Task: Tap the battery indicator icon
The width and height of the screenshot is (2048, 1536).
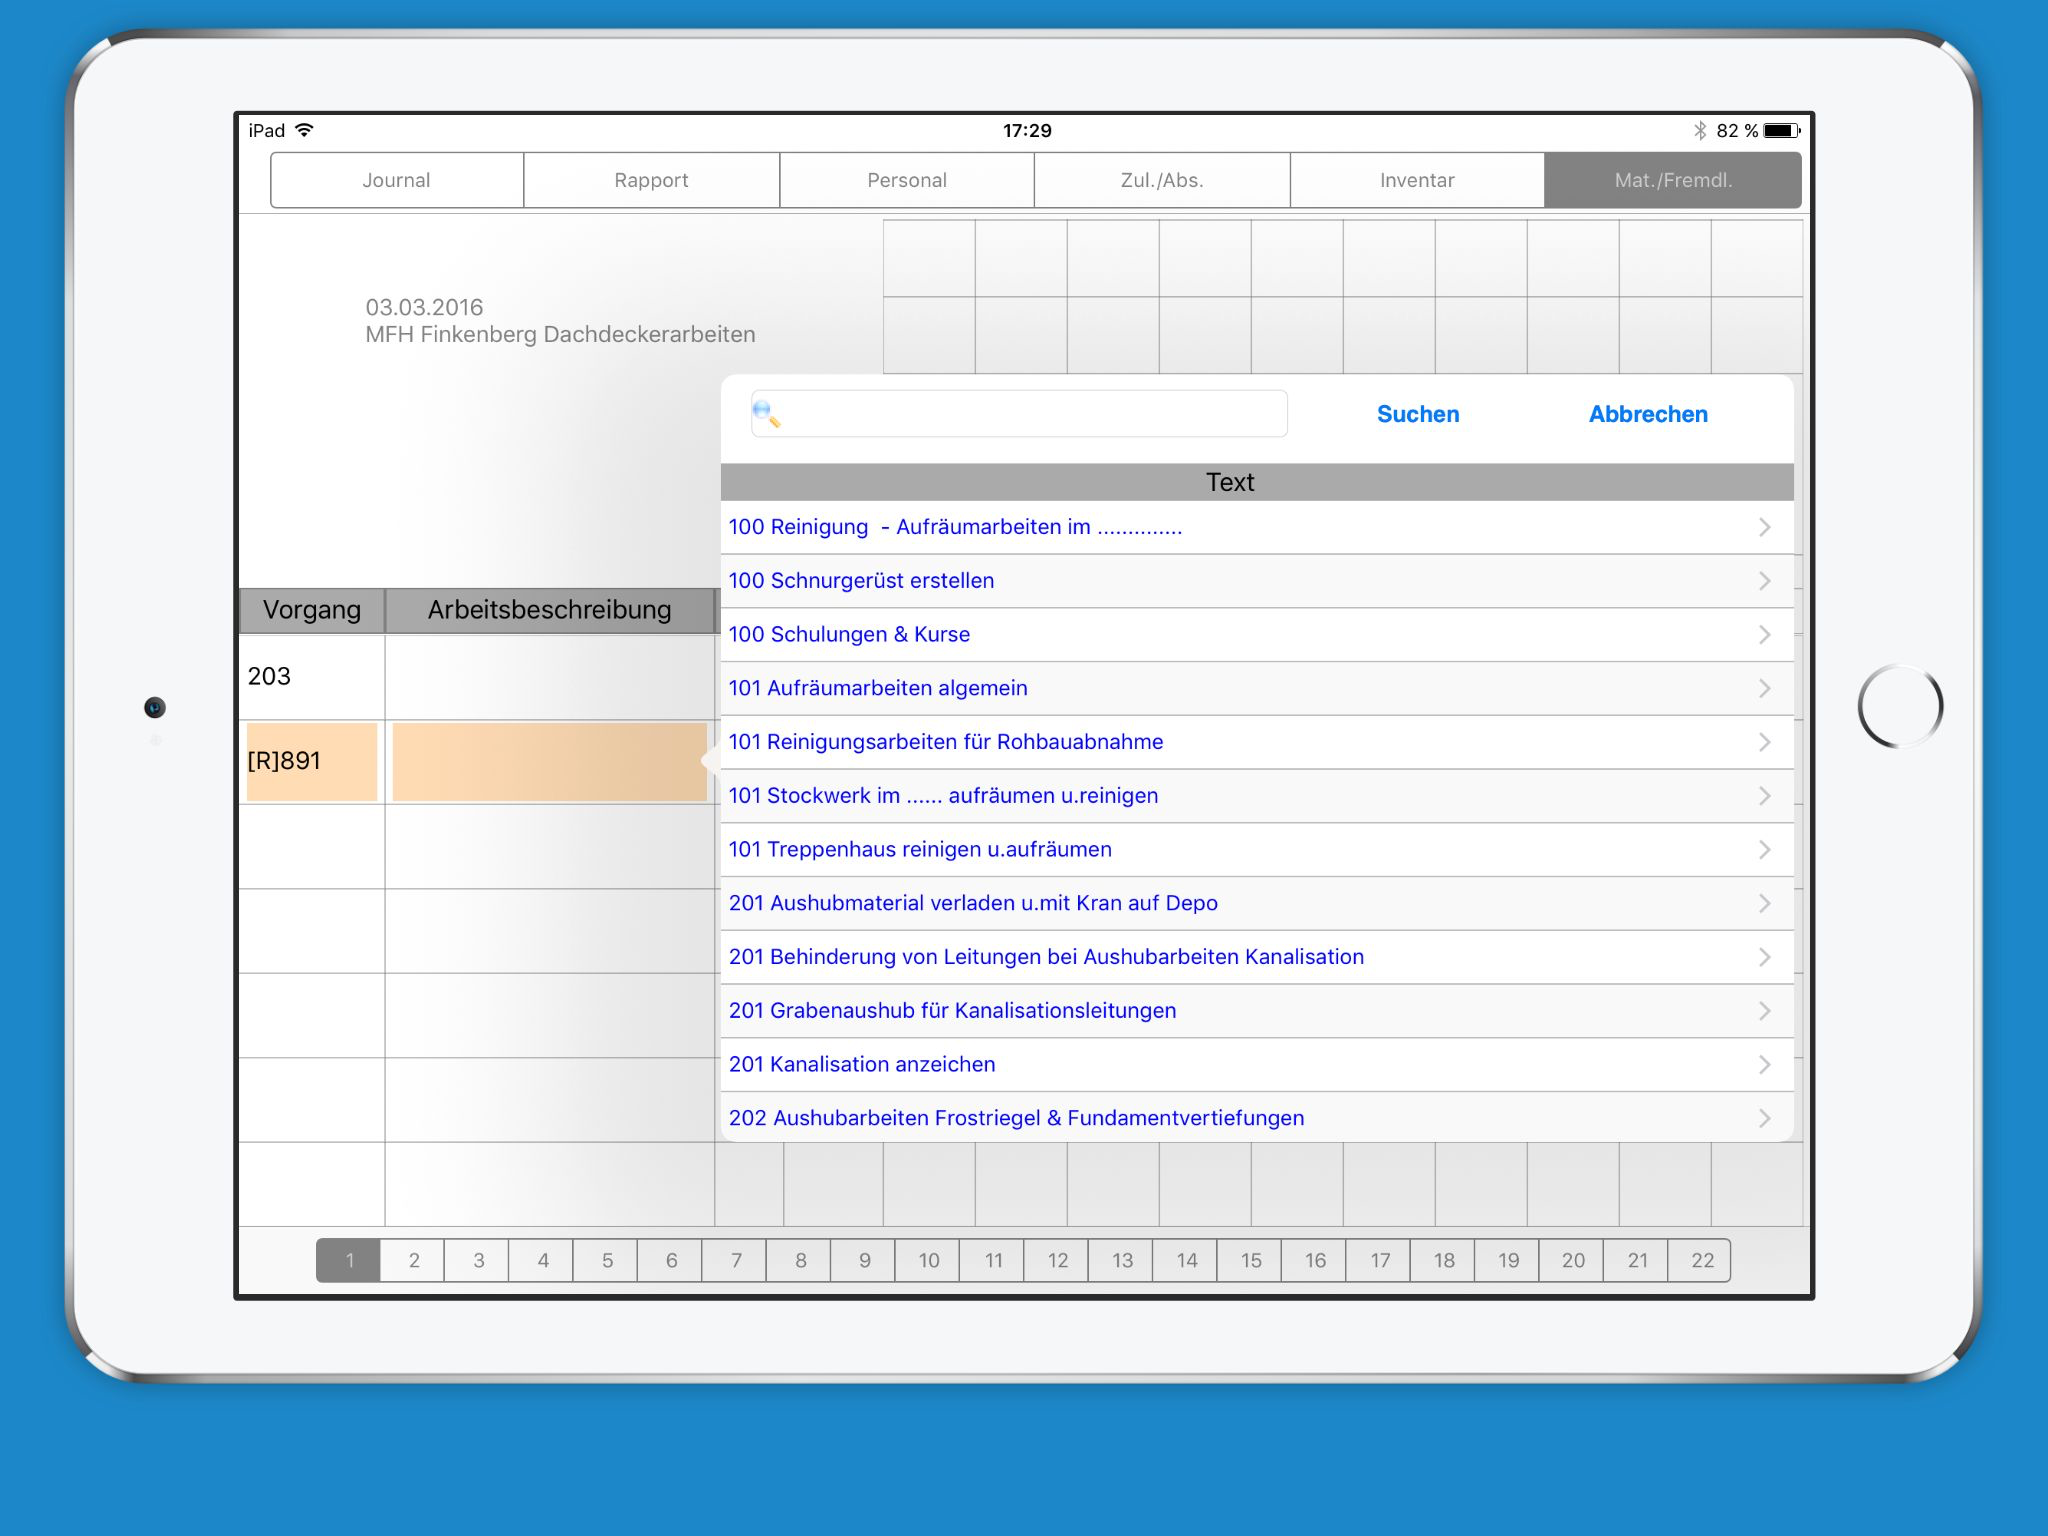Action: click(x=1780, y=130)
